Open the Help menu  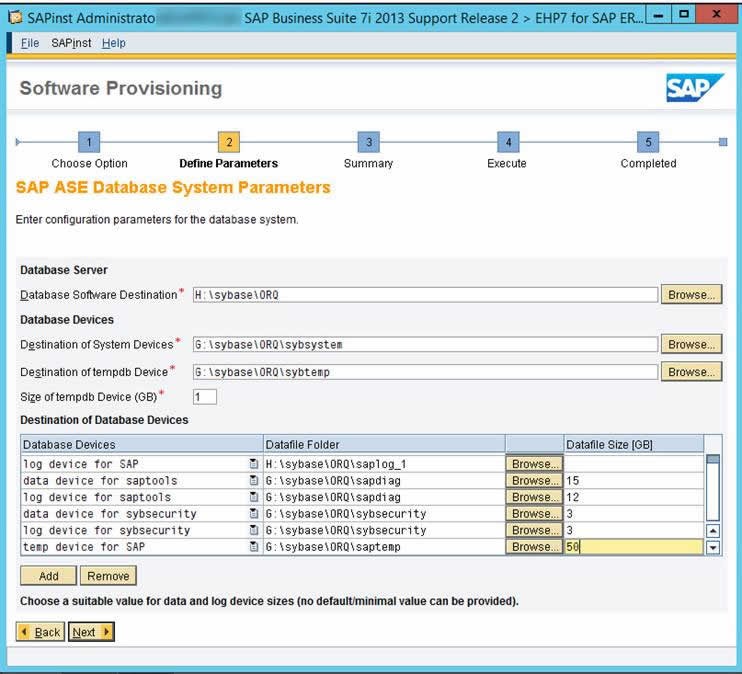[x=114, y=43]
